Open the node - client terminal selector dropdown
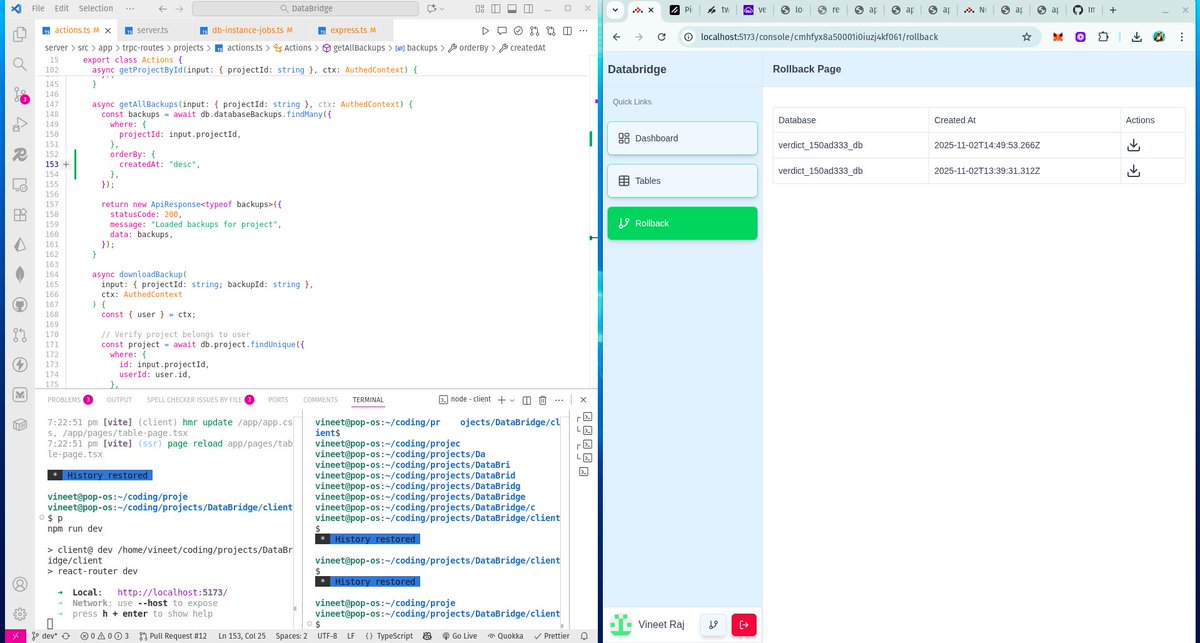1200x643 pixels. coord(465,399)
